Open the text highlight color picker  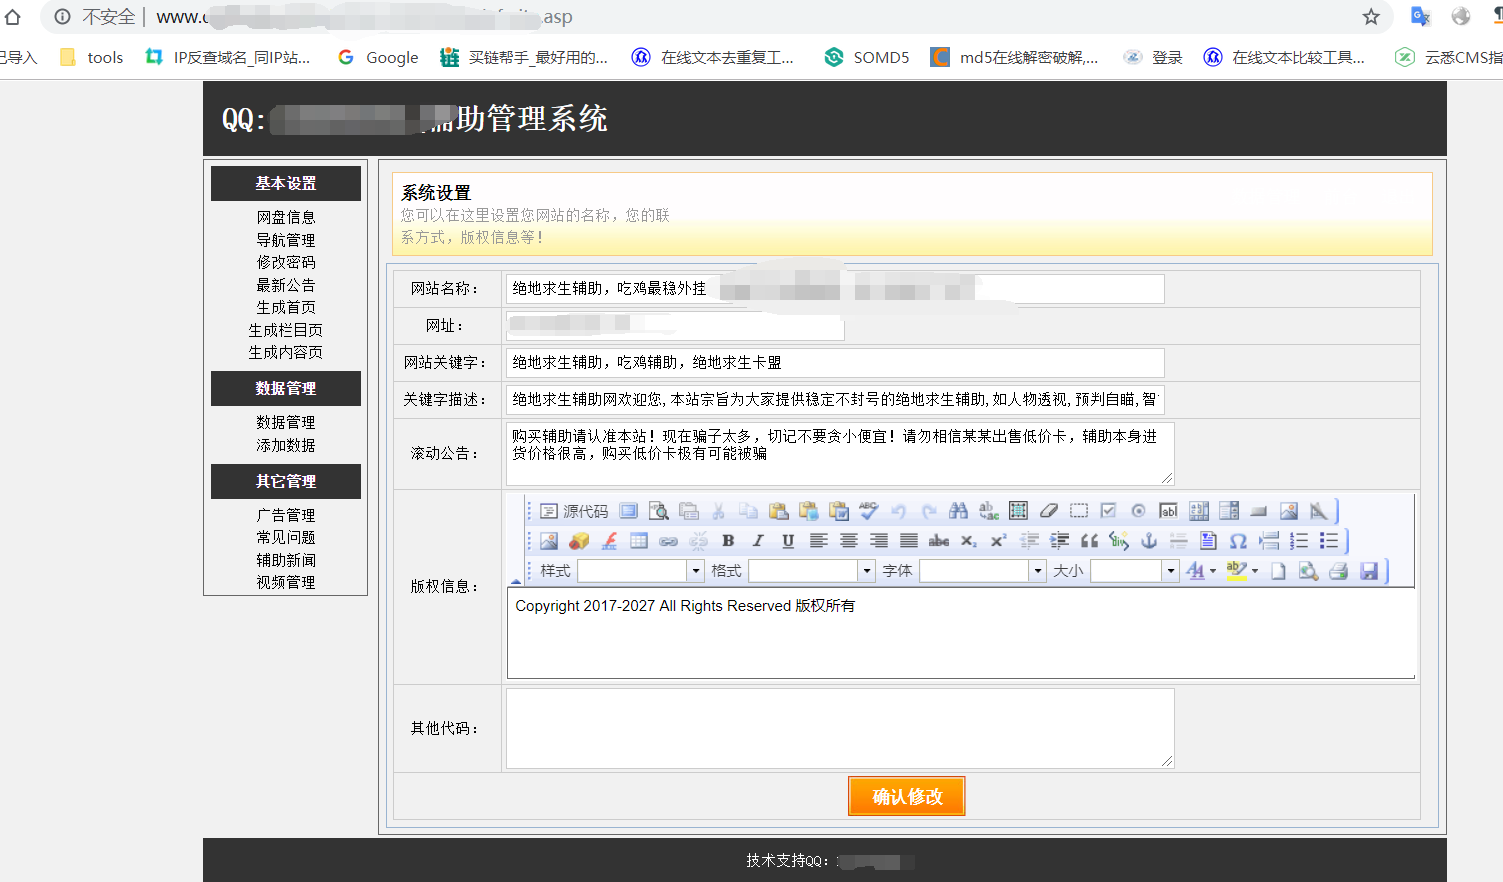1242,571
